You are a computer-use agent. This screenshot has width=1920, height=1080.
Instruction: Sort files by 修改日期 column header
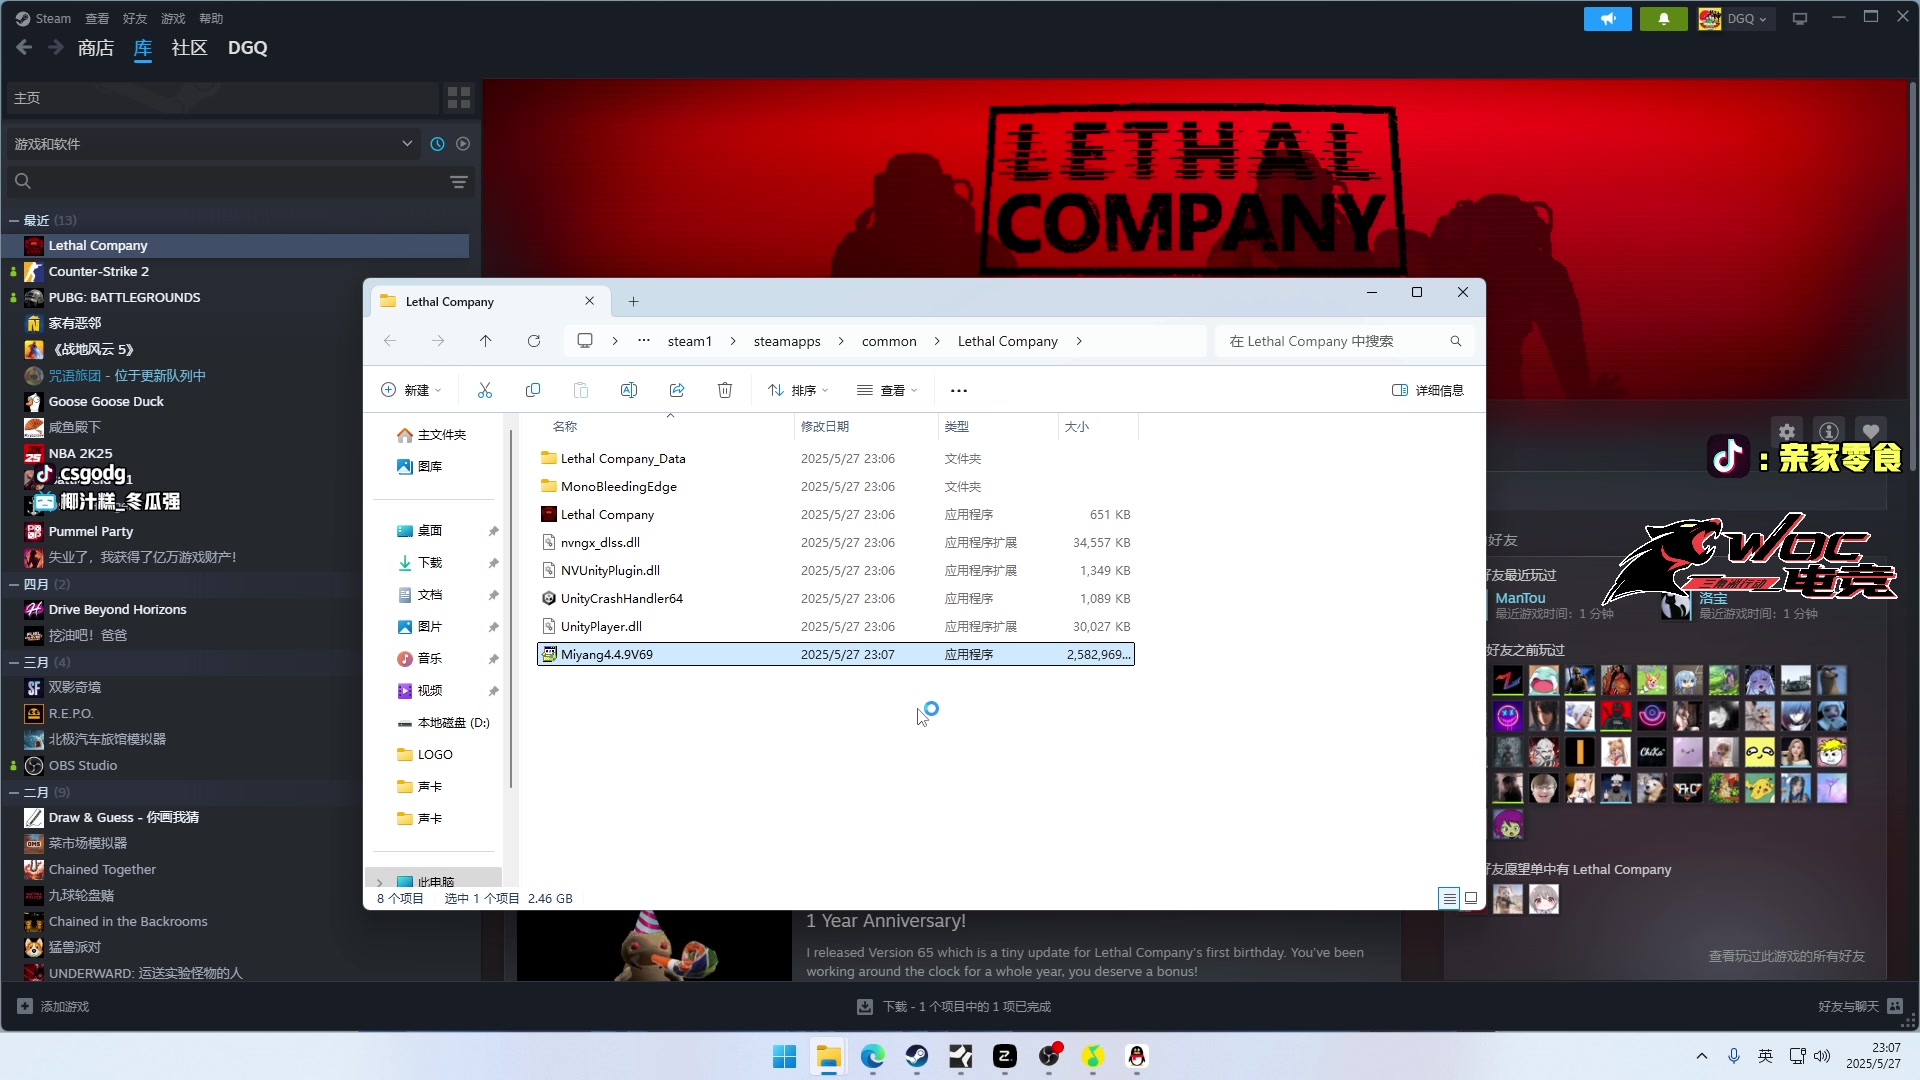[865, 426]
